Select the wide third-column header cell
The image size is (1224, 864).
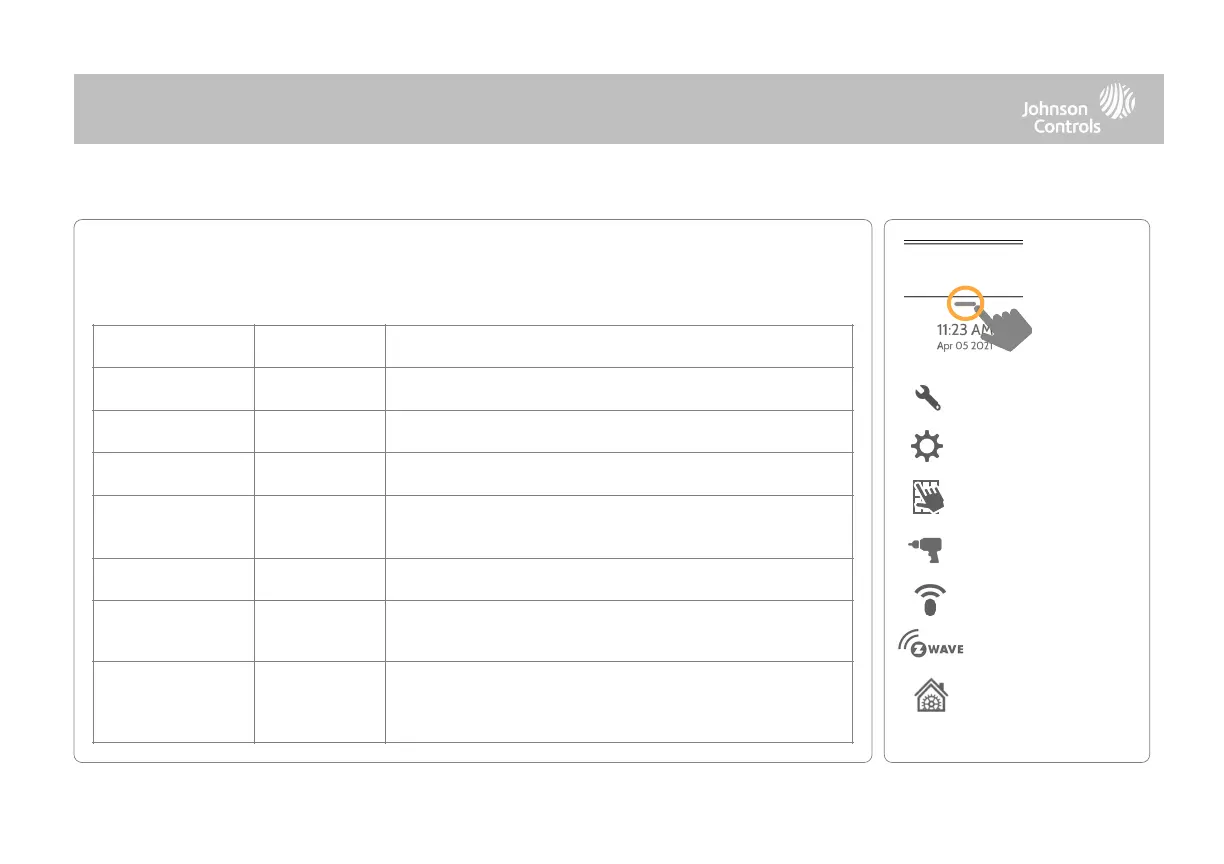[x=619, y=345]
